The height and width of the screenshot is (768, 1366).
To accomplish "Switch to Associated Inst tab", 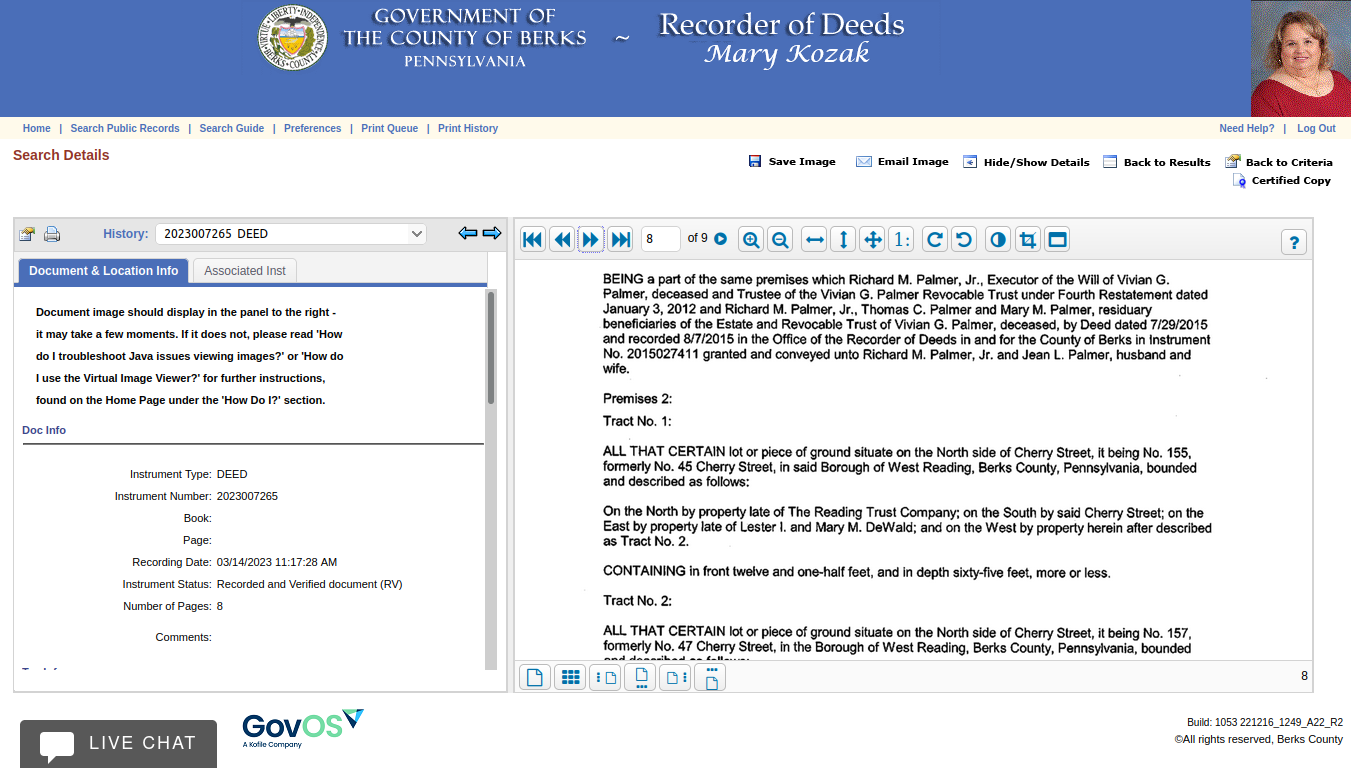I will pyautogui.click(x=245, y=271).
